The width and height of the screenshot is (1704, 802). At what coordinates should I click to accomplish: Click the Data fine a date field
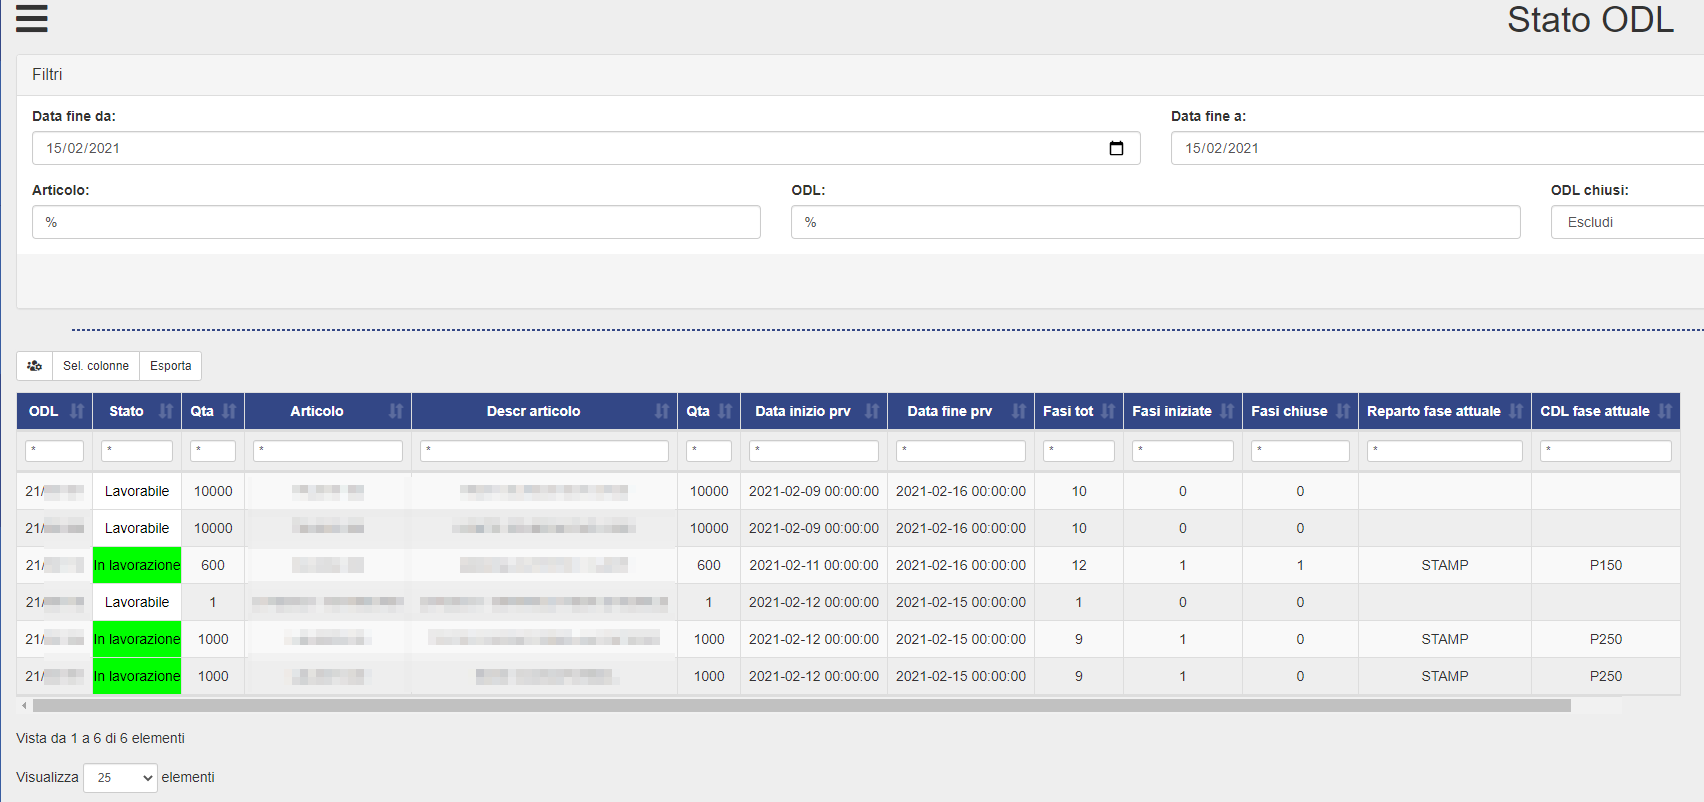[x=1437, y=148]
